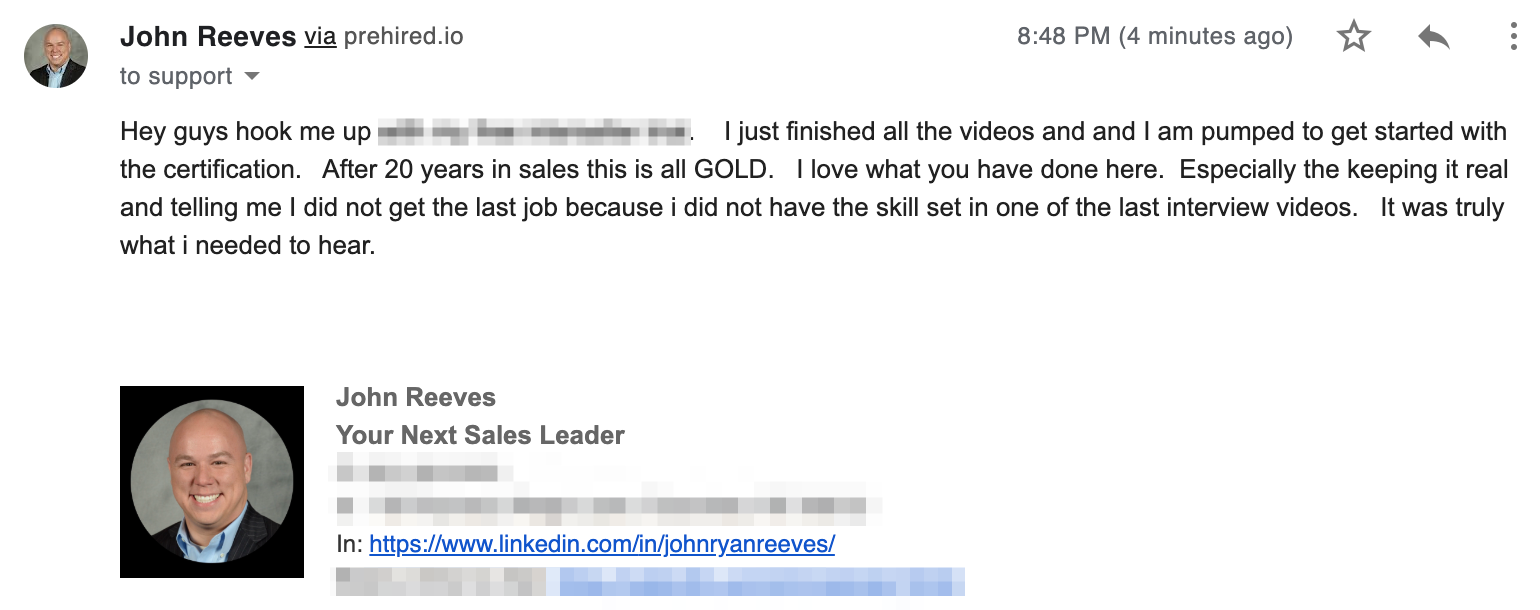This screenshot has height=610, width=1540.
Task: Click "Your Next Sales Leader" signature title
Action: click(x=480, y=435)
